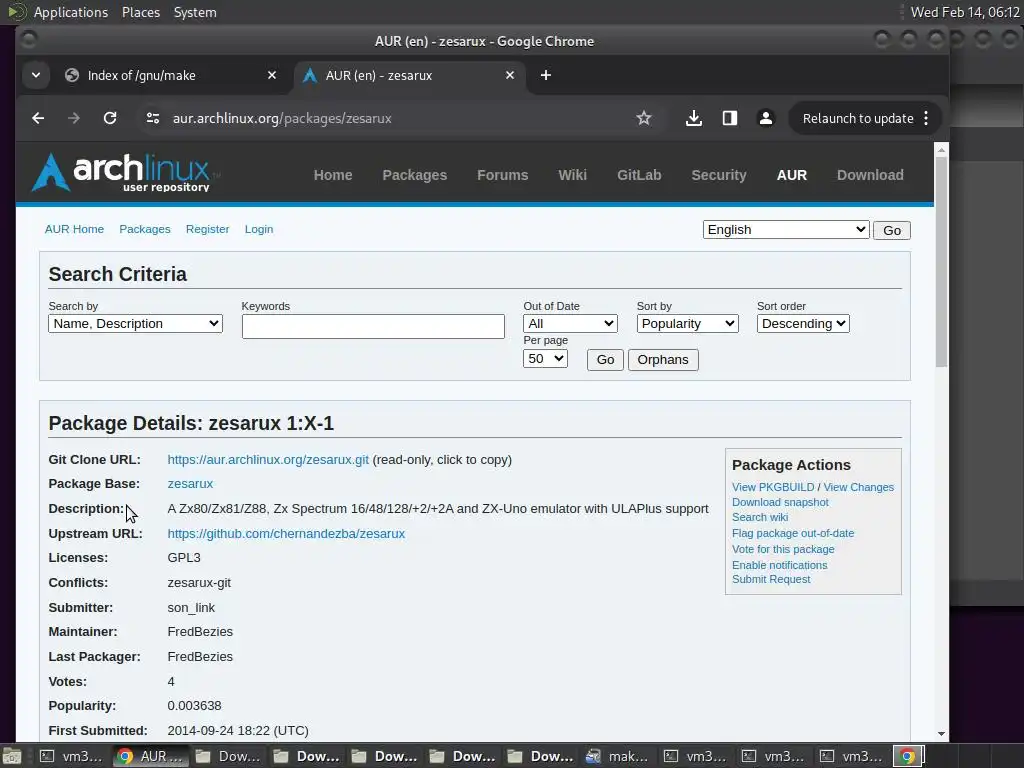Image resolution: width=1024 pixels, height=768 pixels.
Task: Click the scrollbar down arrow
Action: 941,733
